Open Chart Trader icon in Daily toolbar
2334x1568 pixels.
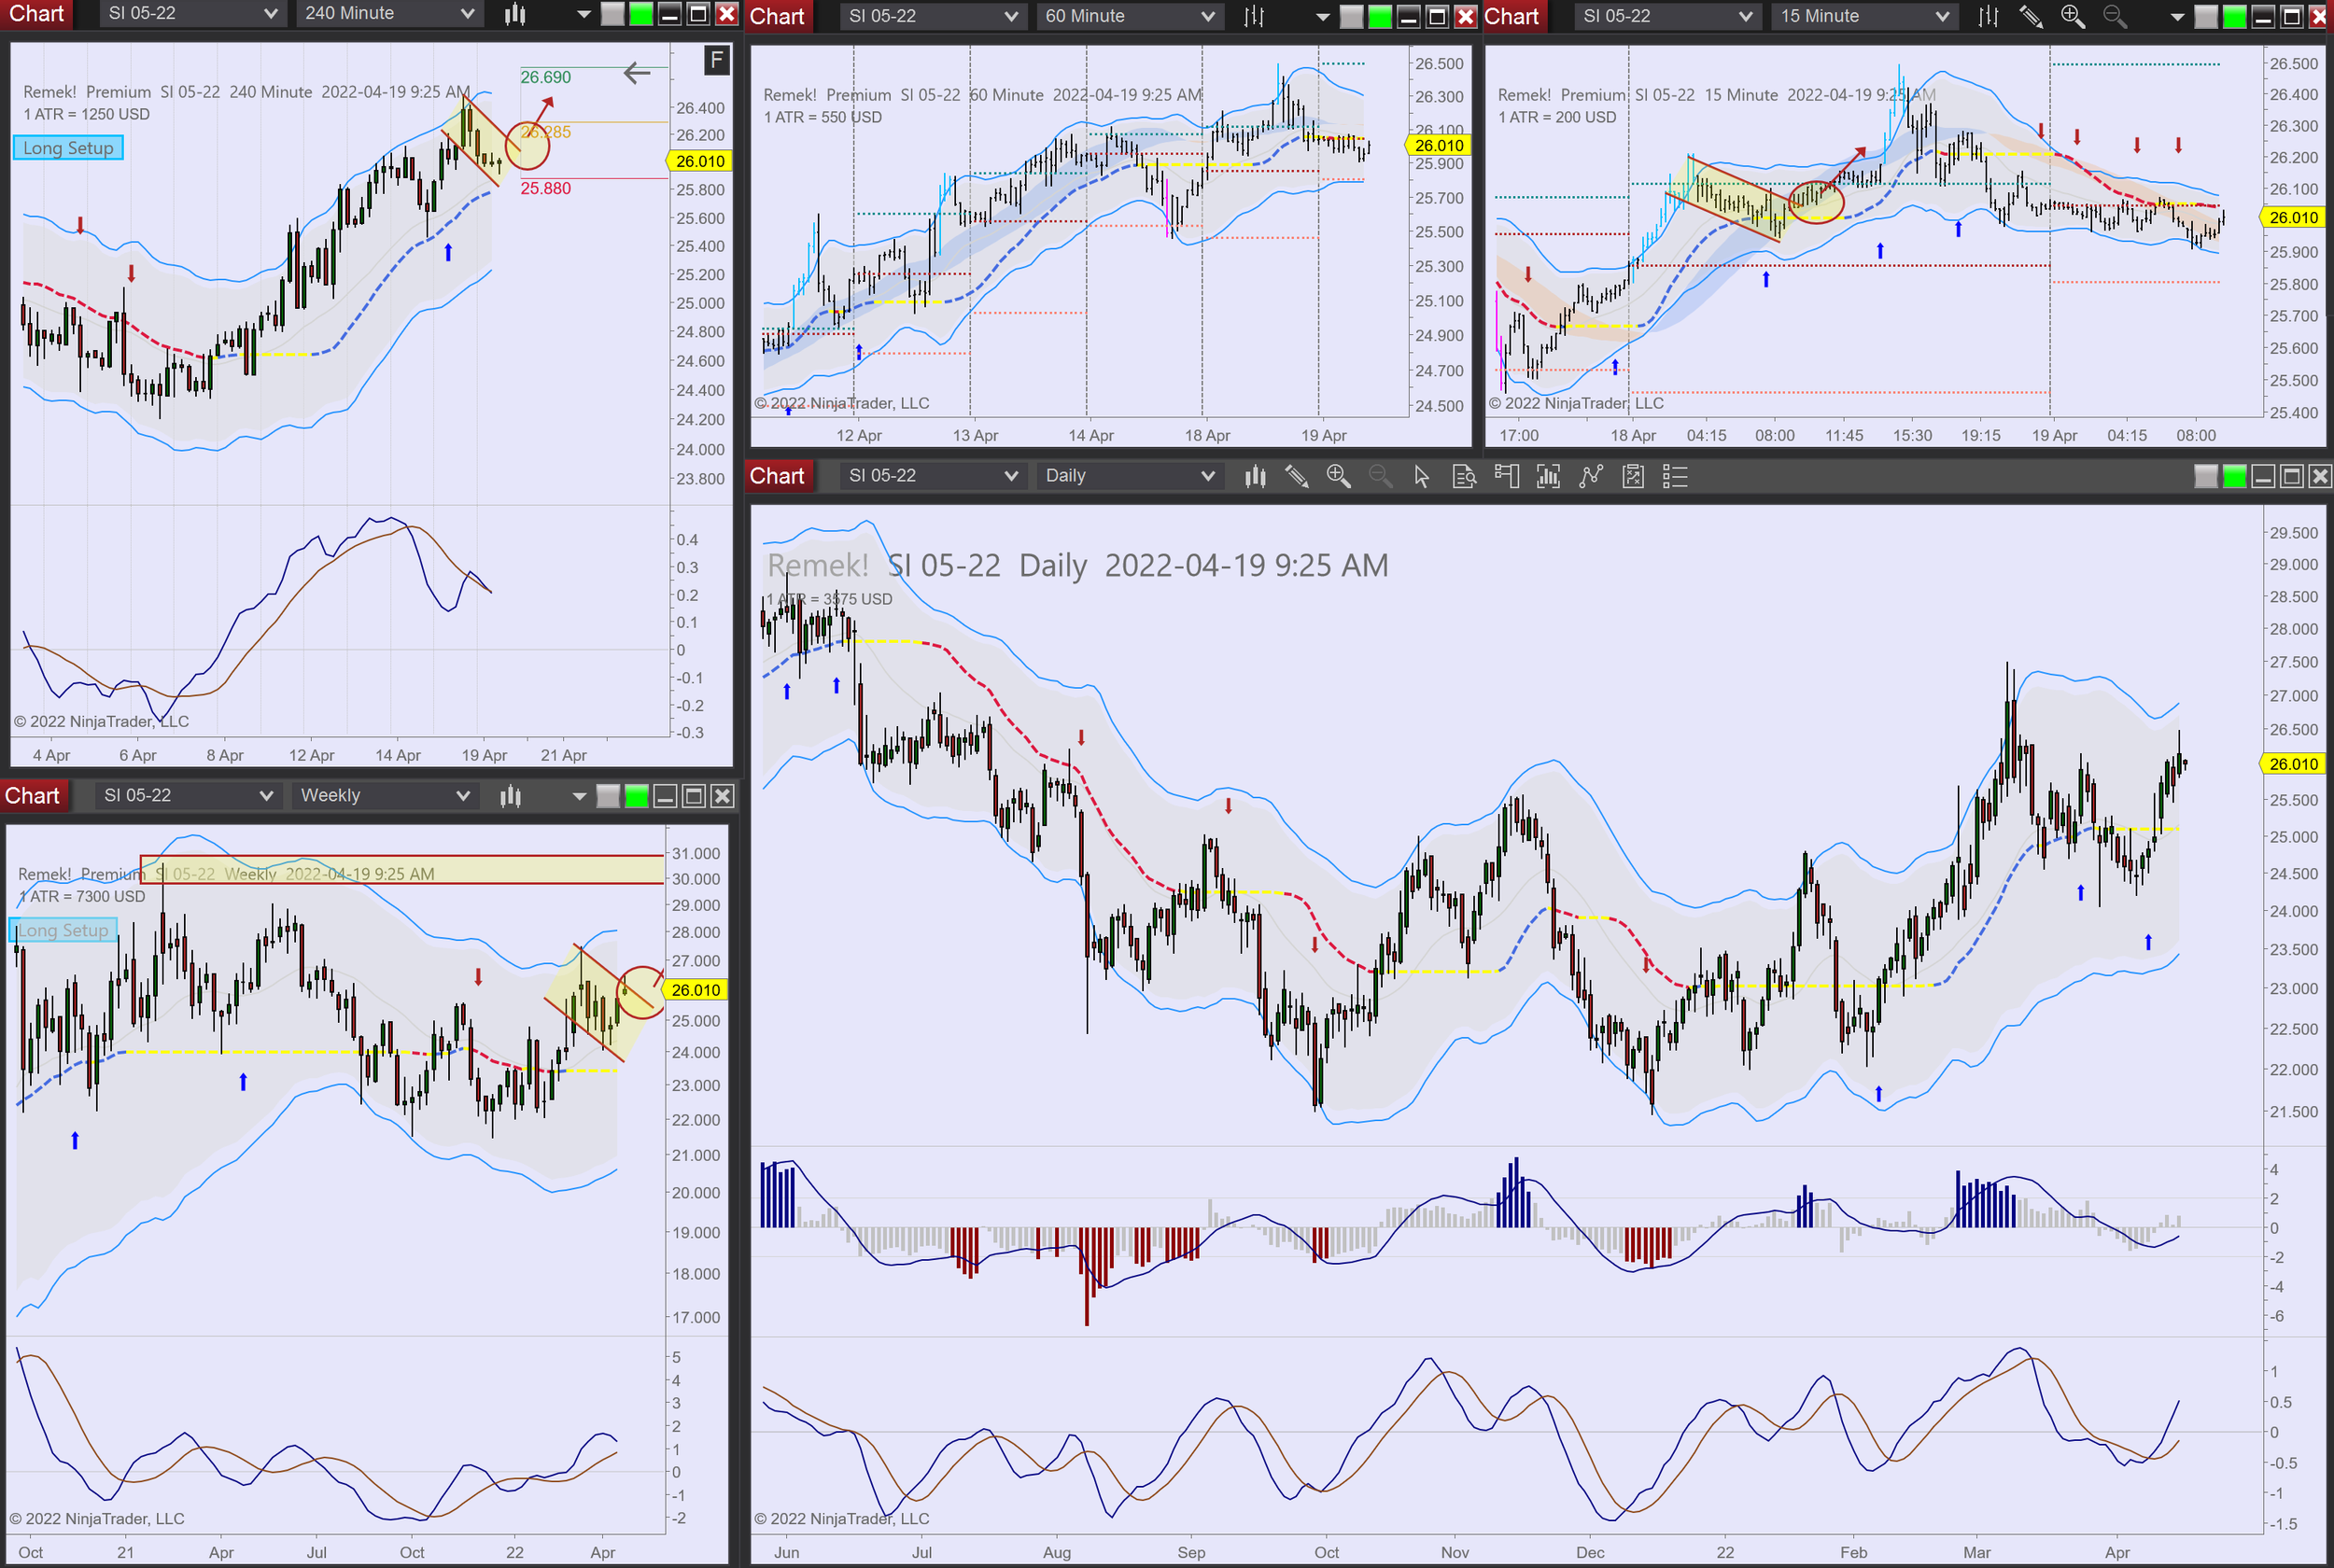1506,476
